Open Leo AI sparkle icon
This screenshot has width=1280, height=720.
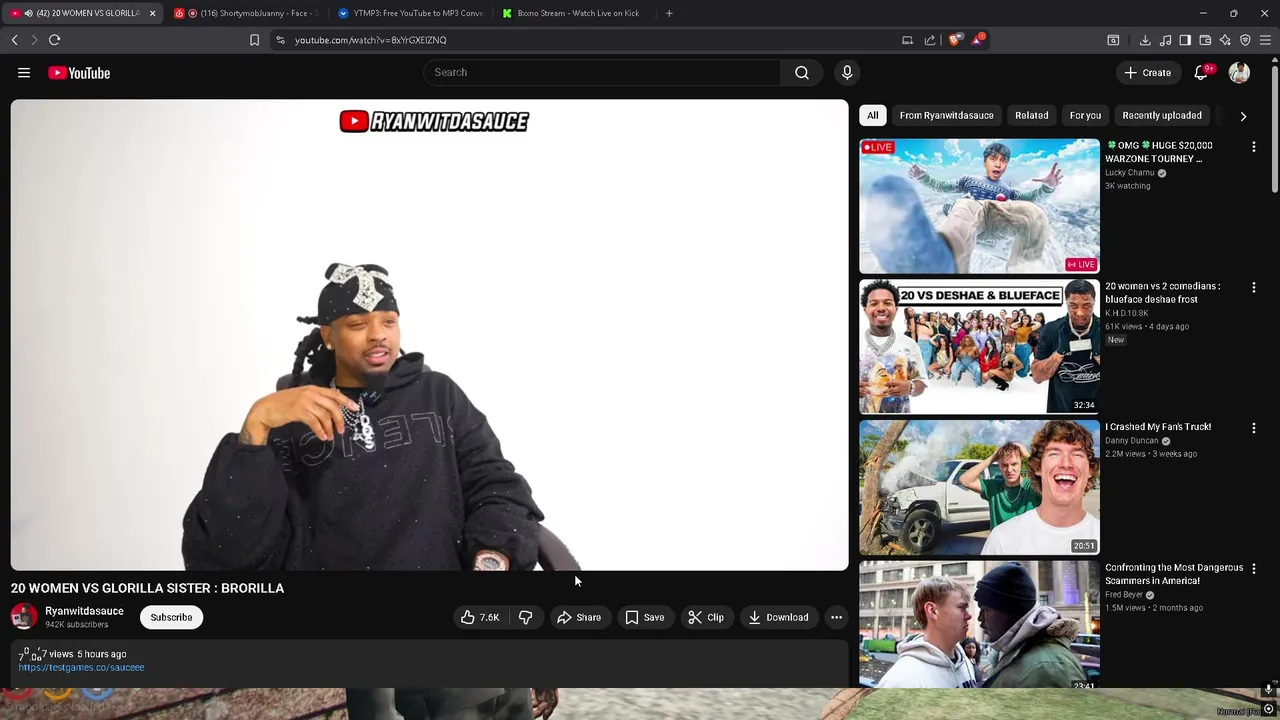1225,40
